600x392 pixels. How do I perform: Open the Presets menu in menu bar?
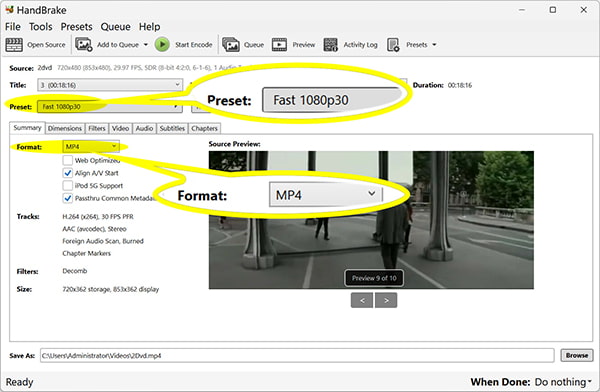[x=77, y=27]
